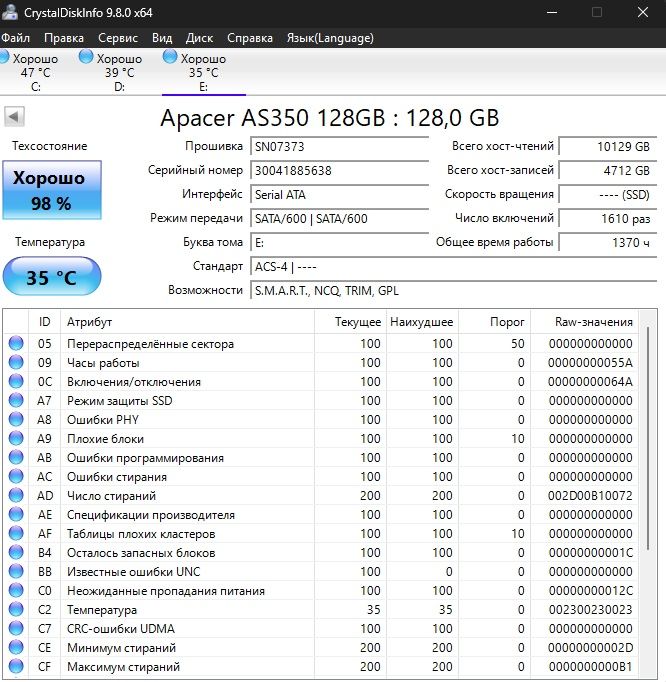666x682 pixels.
Task: Click status orb for attribute 05 row
Action: (16, 343)
